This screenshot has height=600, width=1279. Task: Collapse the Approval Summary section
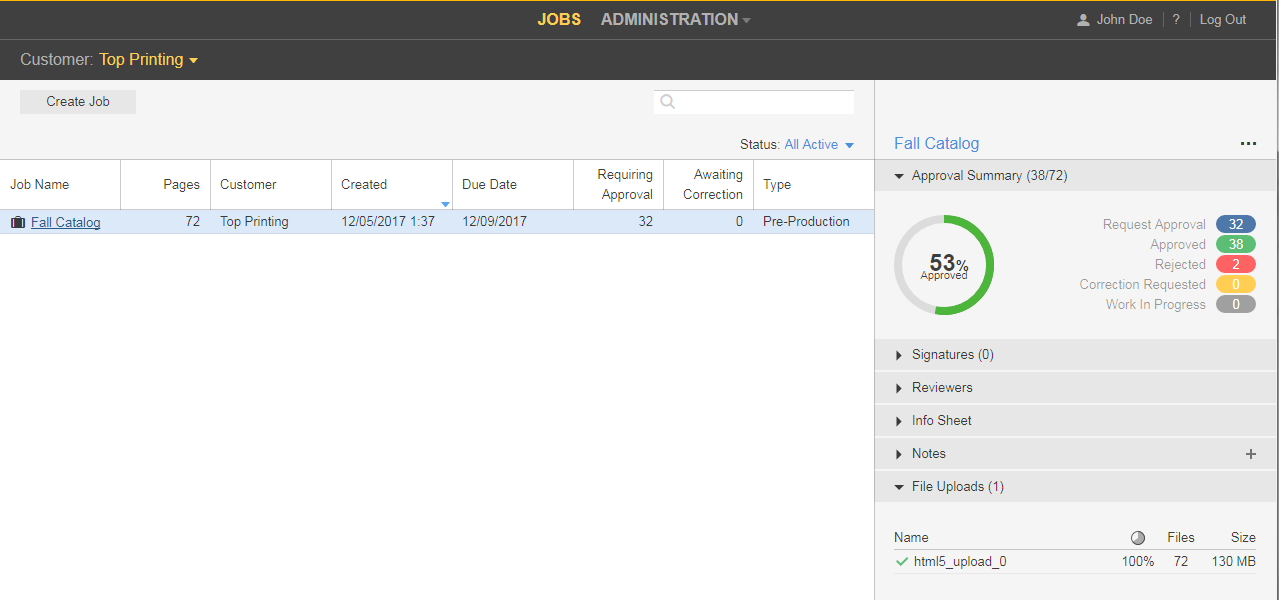900,176
